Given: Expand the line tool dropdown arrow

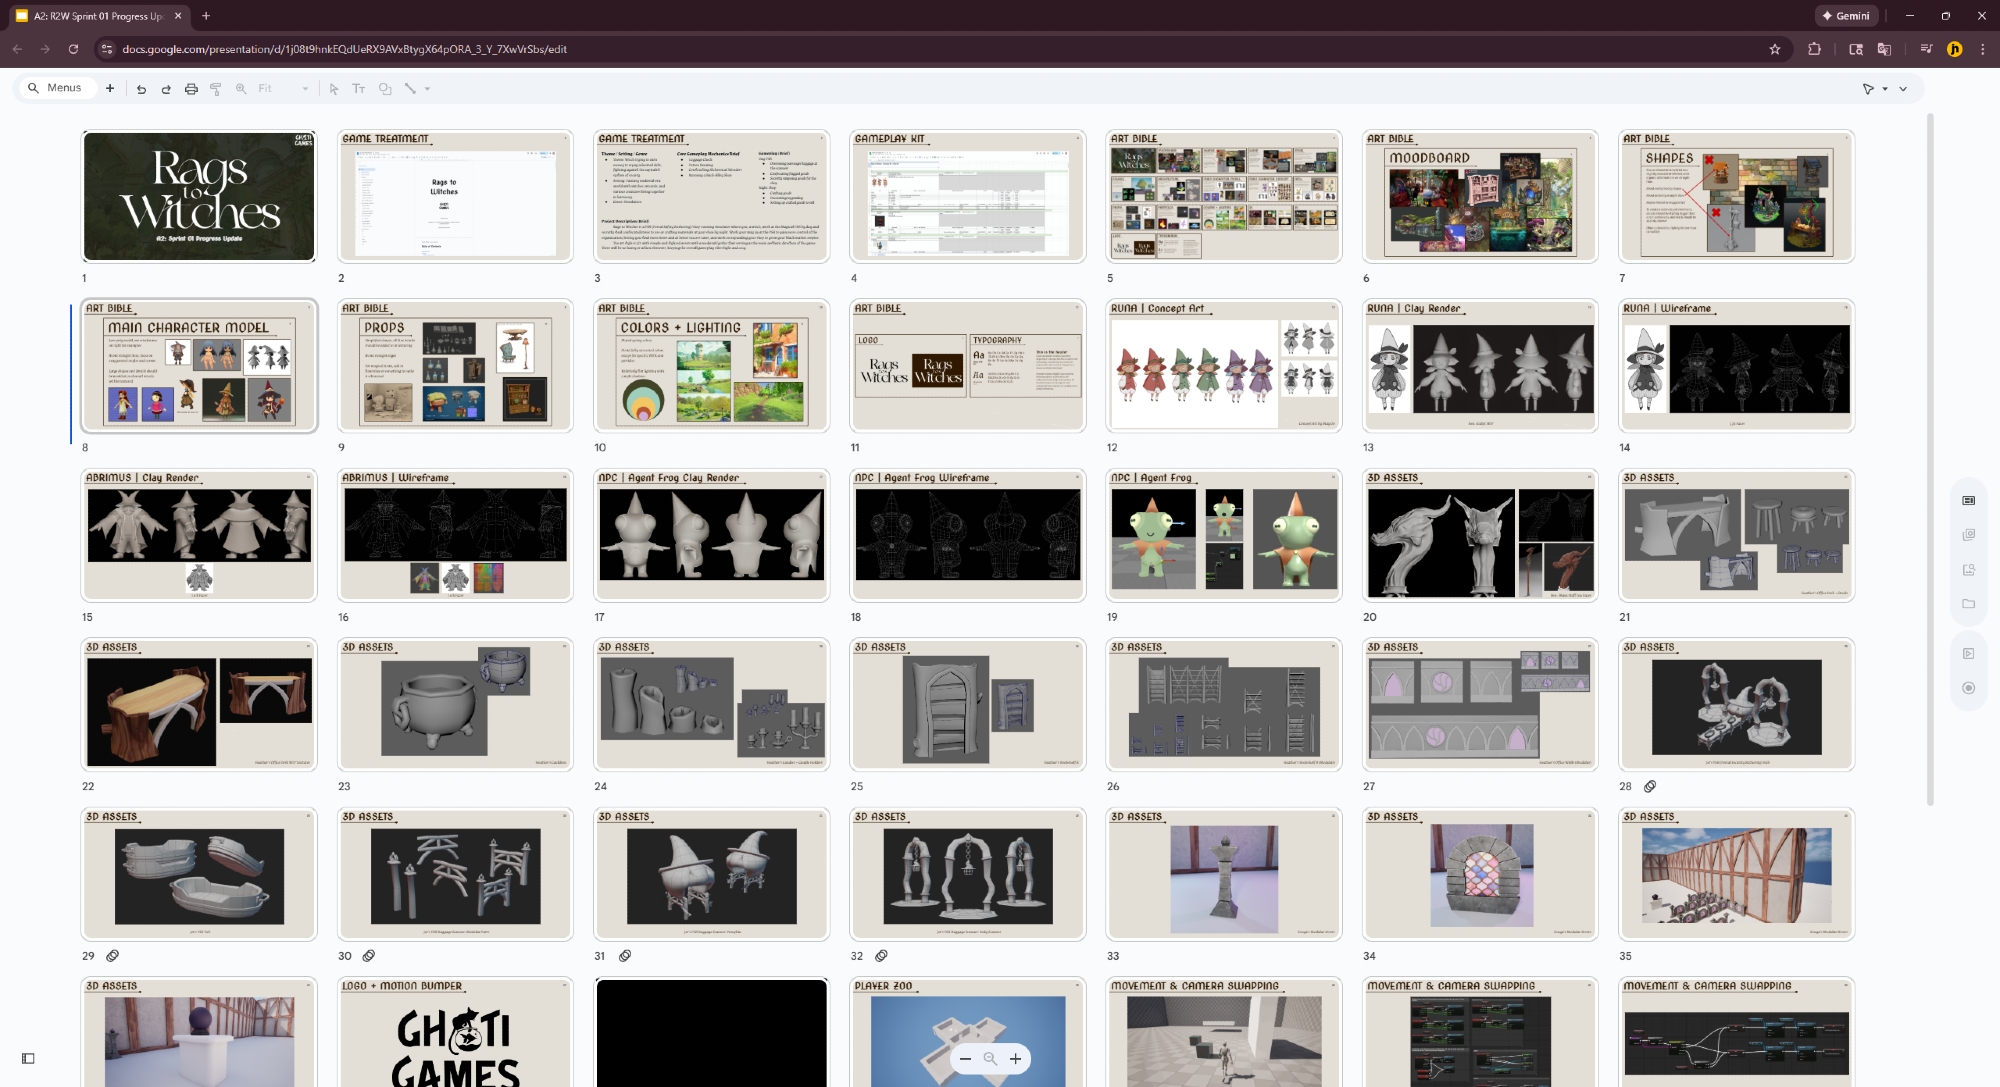Looking at the screenshot, I should [x=428, y=89].
